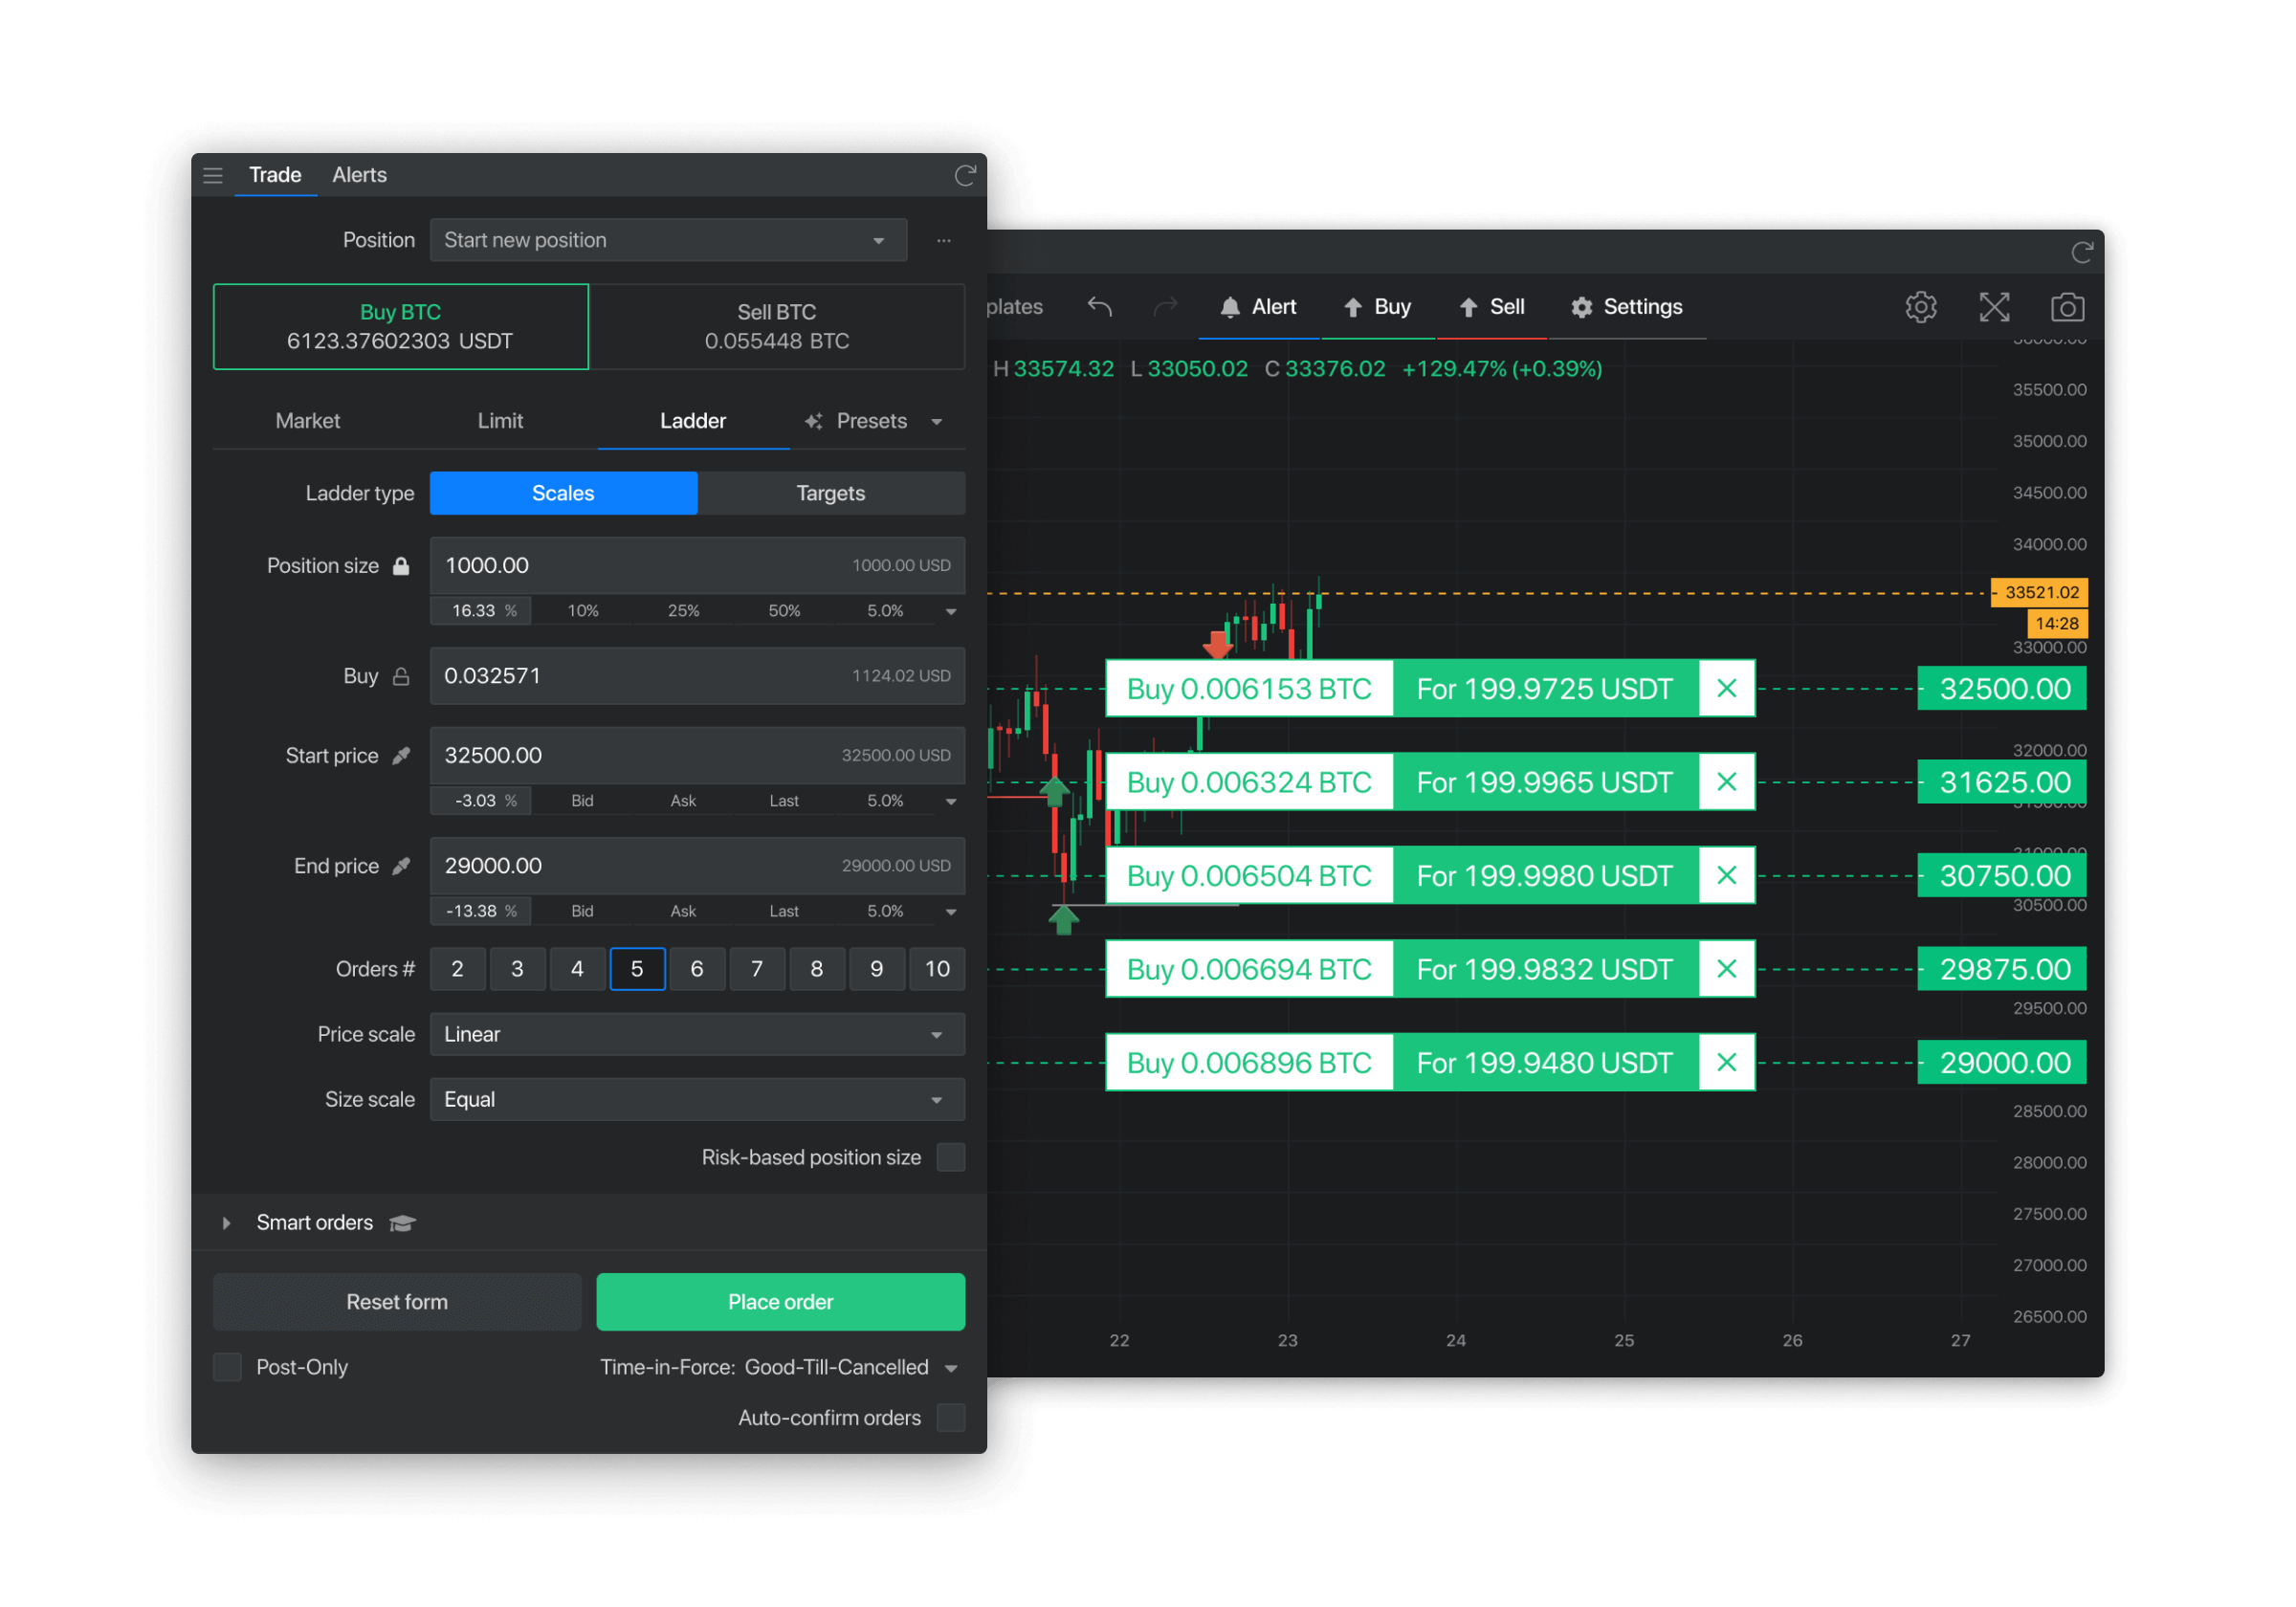This screenshot has width=2296, height=1607.
Task: Open Time-in-Force Good-Till-Cancelled dropdown
Action: 780,1368
